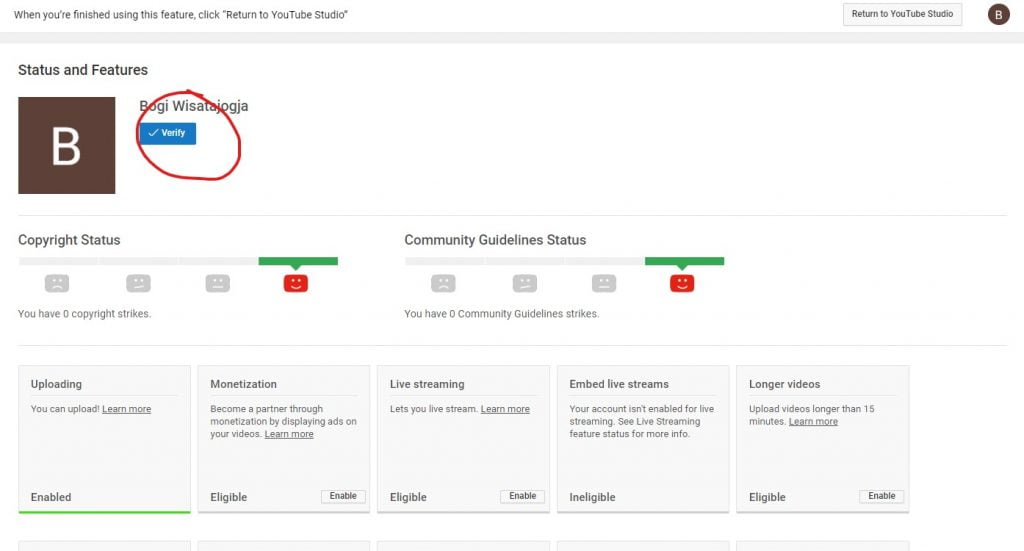This screenshot has width=1024, height=551.
Task: Click the Copyright Status heading
Action: (69, 240)
